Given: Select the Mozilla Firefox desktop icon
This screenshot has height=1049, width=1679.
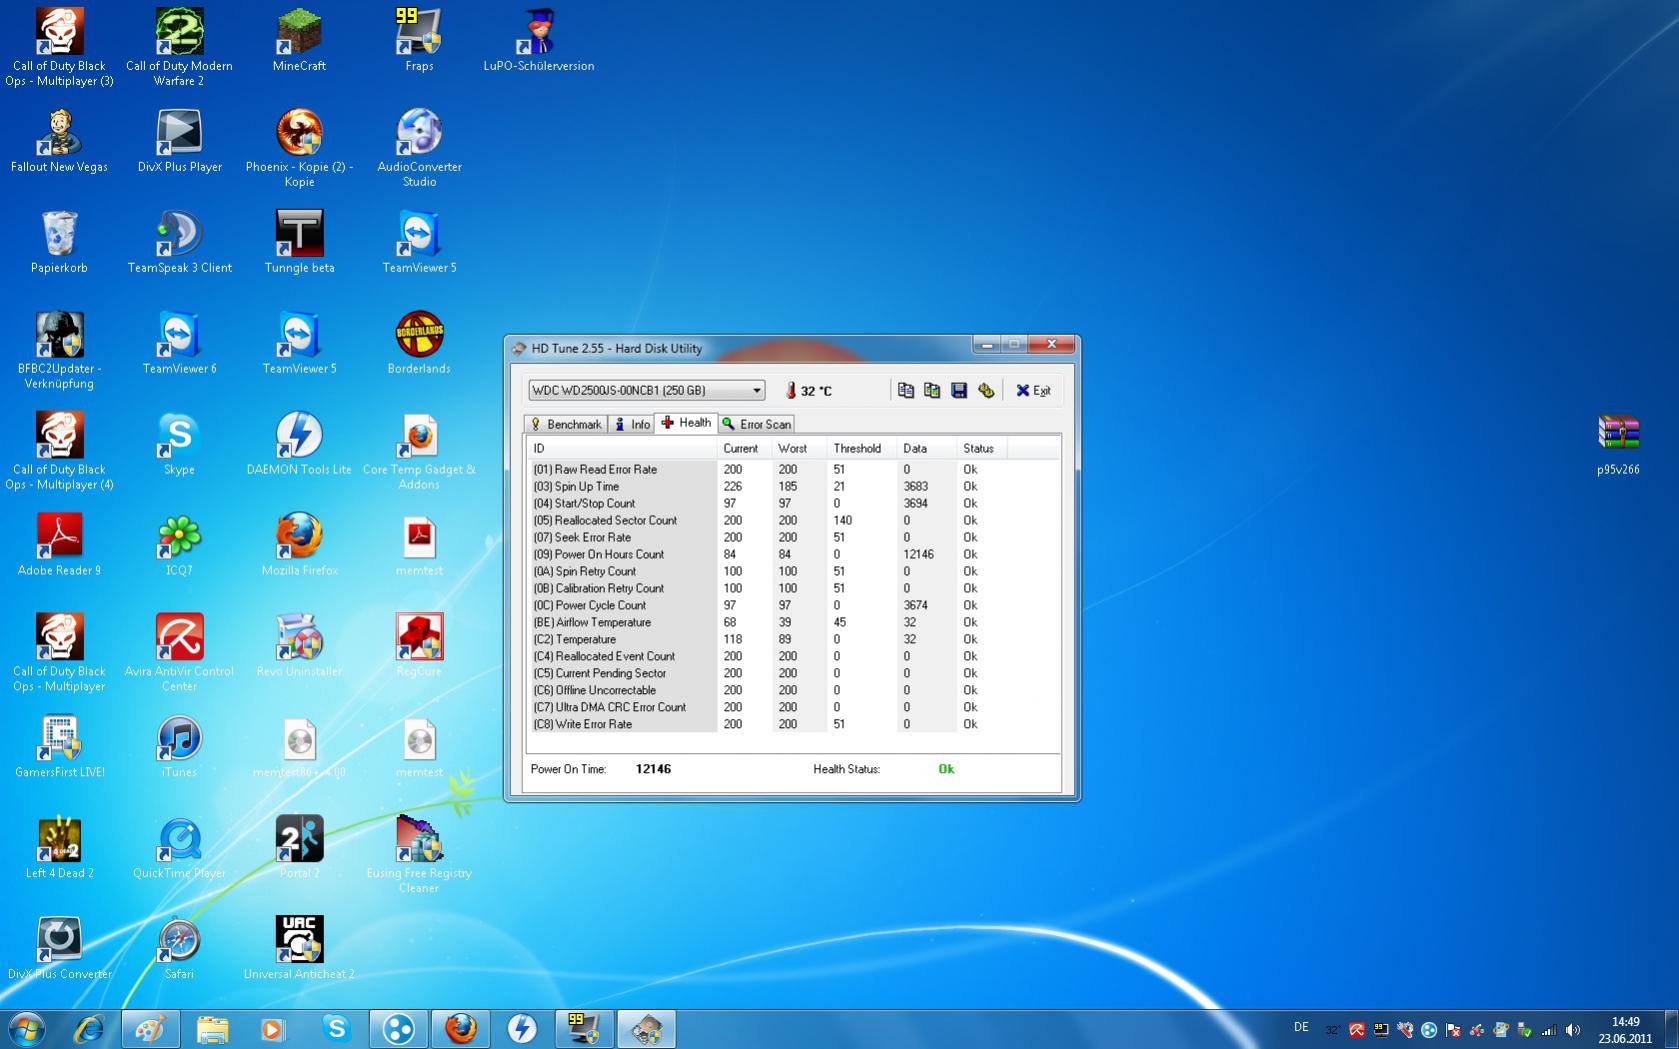Looking at the screenshot, I should [x=299, y=545].
